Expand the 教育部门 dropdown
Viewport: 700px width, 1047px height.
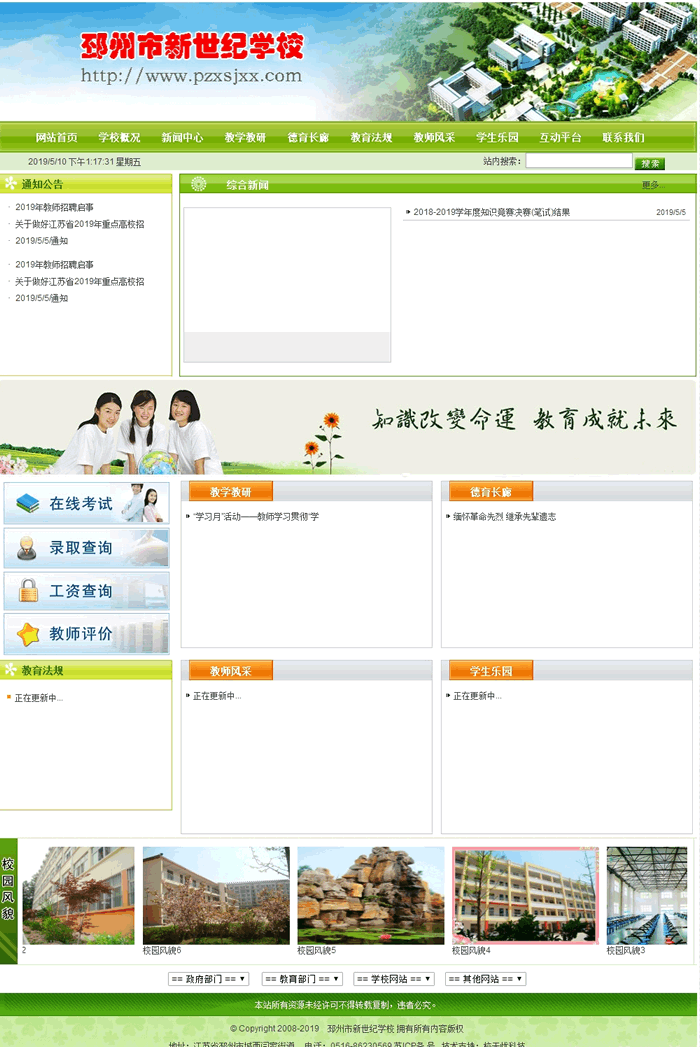(302, 979)
